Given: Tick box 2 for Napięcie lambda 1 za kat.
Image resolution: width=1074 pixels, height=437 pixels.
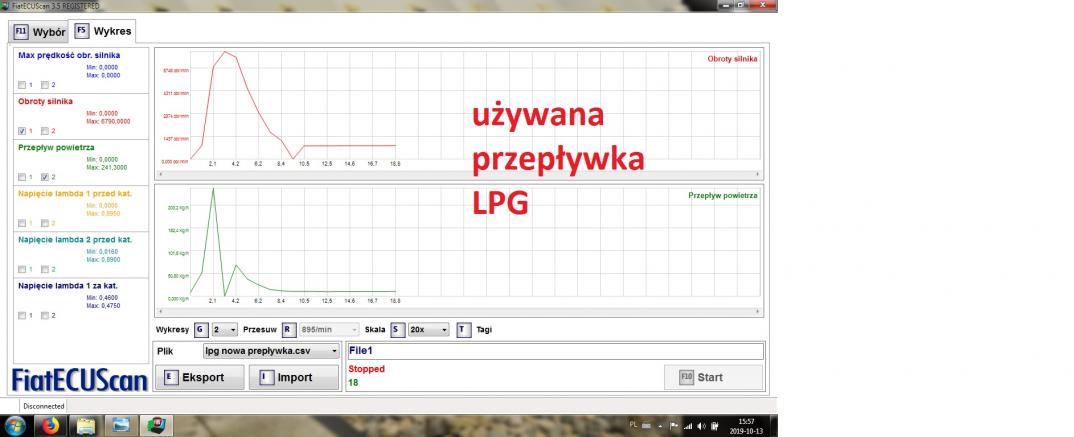Looking at the screenshot, I should tap(45, 316).
